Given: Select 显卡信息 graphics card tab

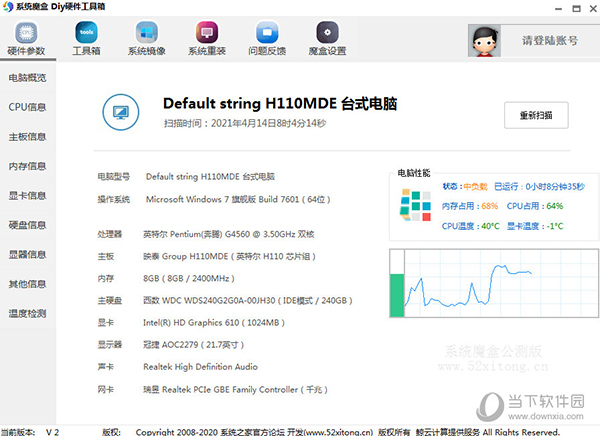Looking at the screenshot, I should [28, 196].
